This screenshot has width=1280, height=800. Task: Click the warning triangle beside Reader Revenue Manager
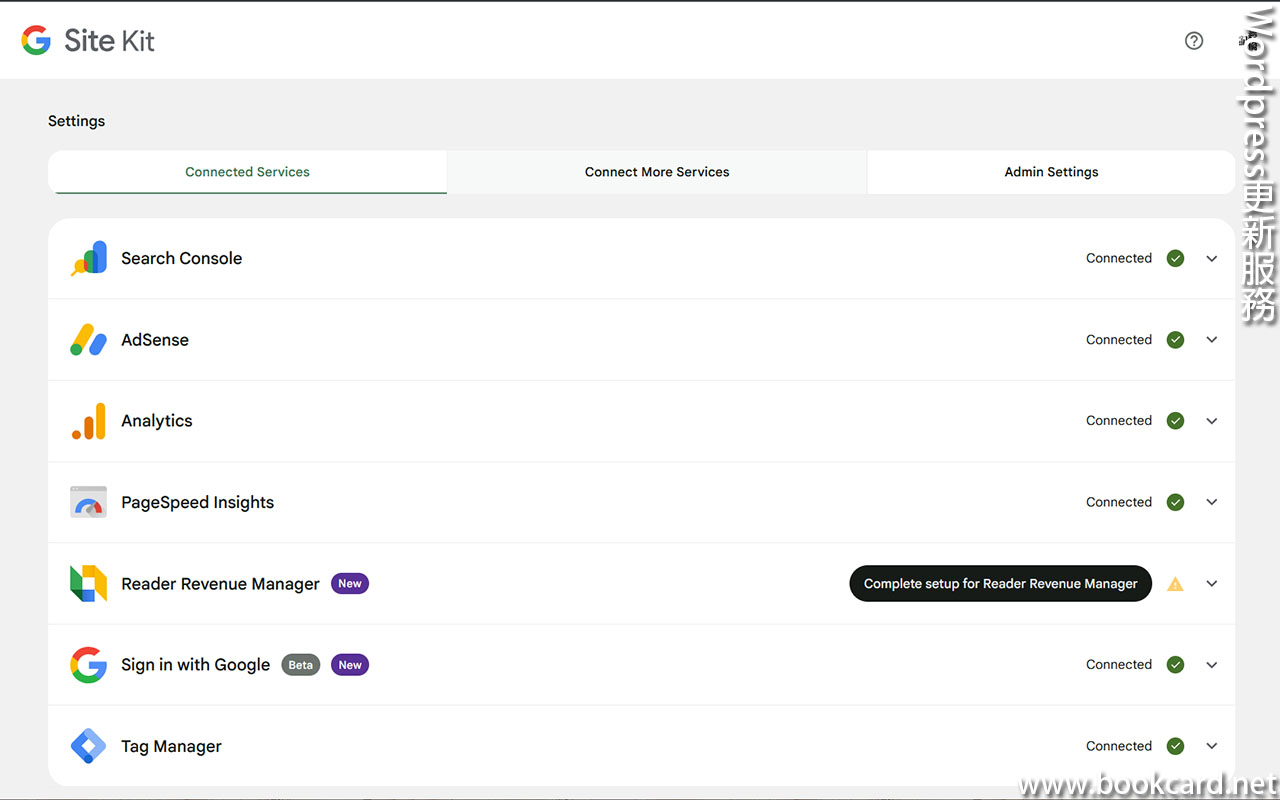[x=1175, y=583]
